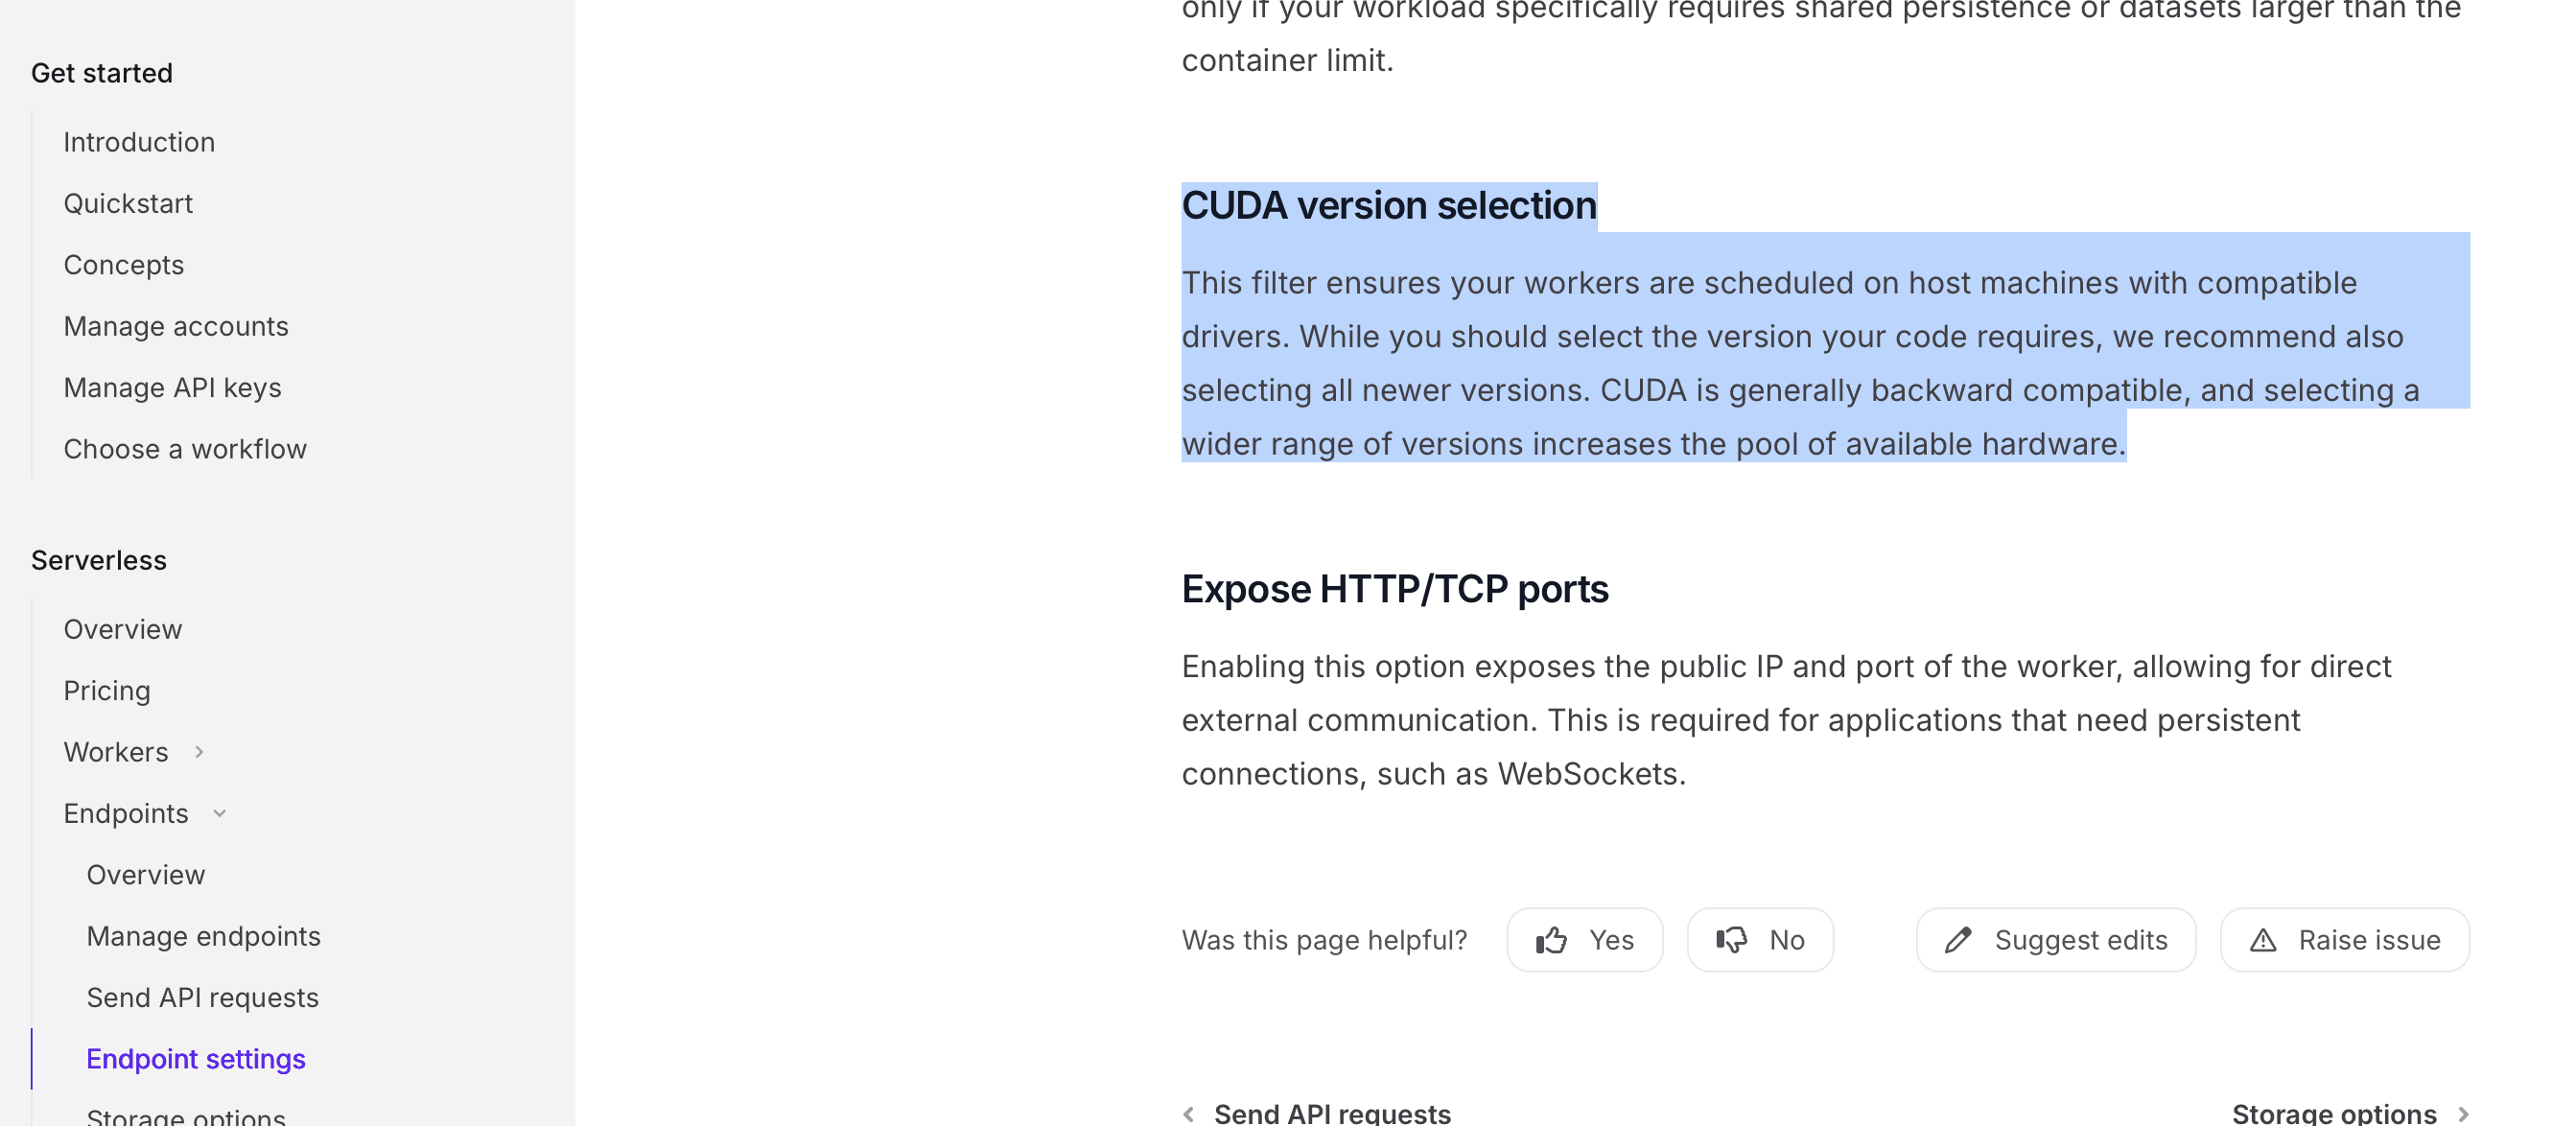Screen dimensions: 2576x1126
Task: Click the right arrow after Storage options
Action: [x=2463, y=1114]
